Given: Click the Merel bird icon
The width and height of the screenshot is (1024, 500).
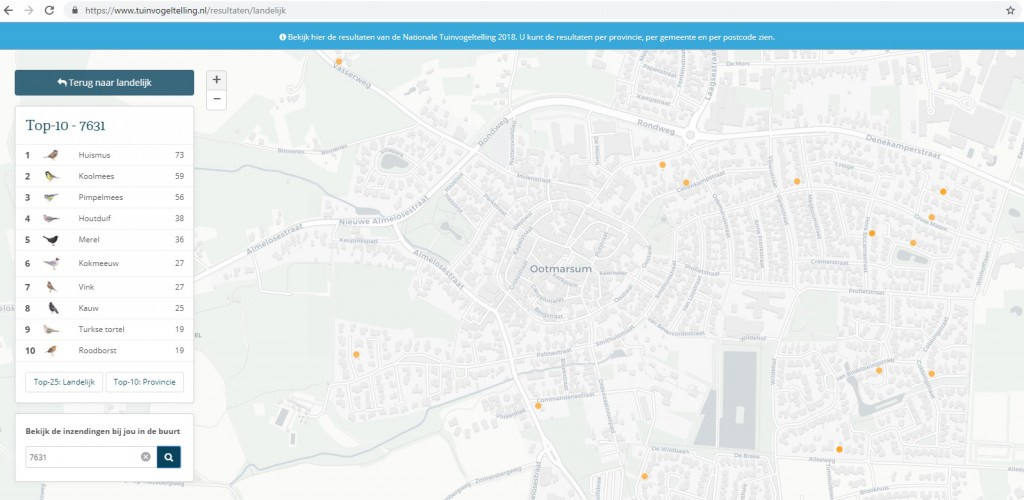Looking at the screenshot, I should (52, 240).
